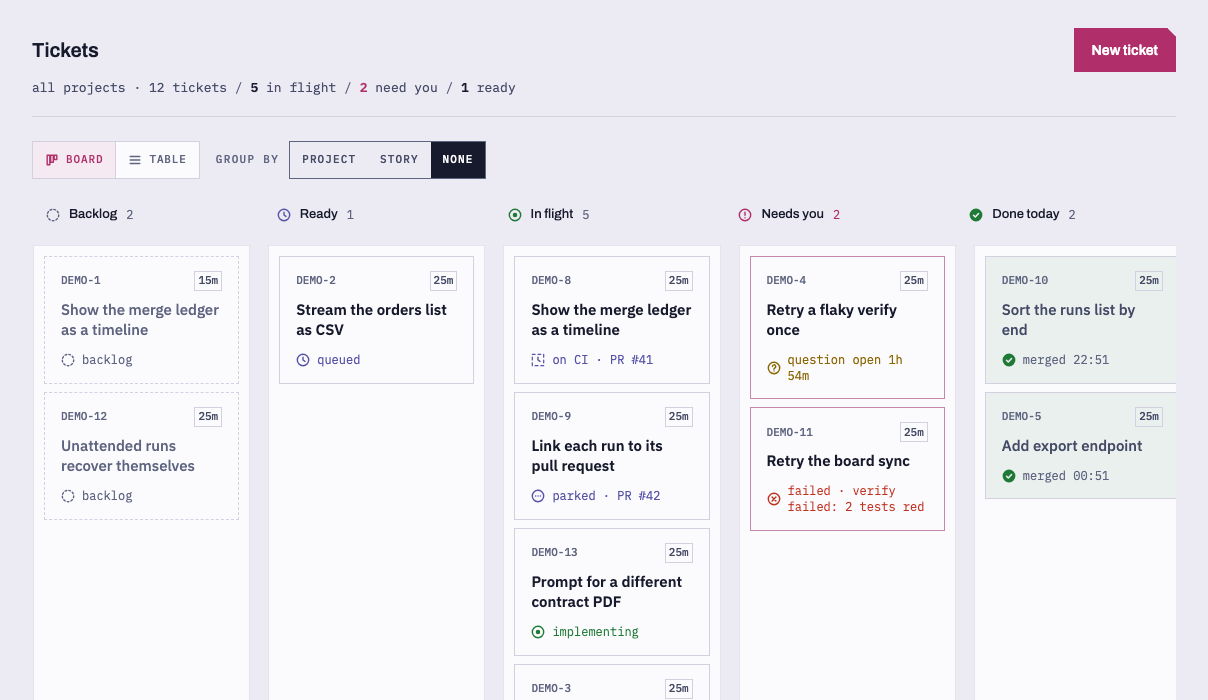1208x700 pixels.
Task: Click the Ready column clock icon
Action: click(x=284, y=214)
